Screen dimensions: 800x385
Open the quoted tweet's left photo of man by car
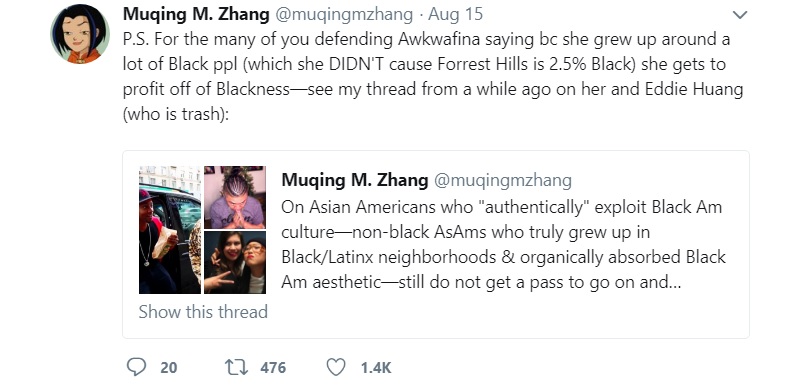pos(170,230)
